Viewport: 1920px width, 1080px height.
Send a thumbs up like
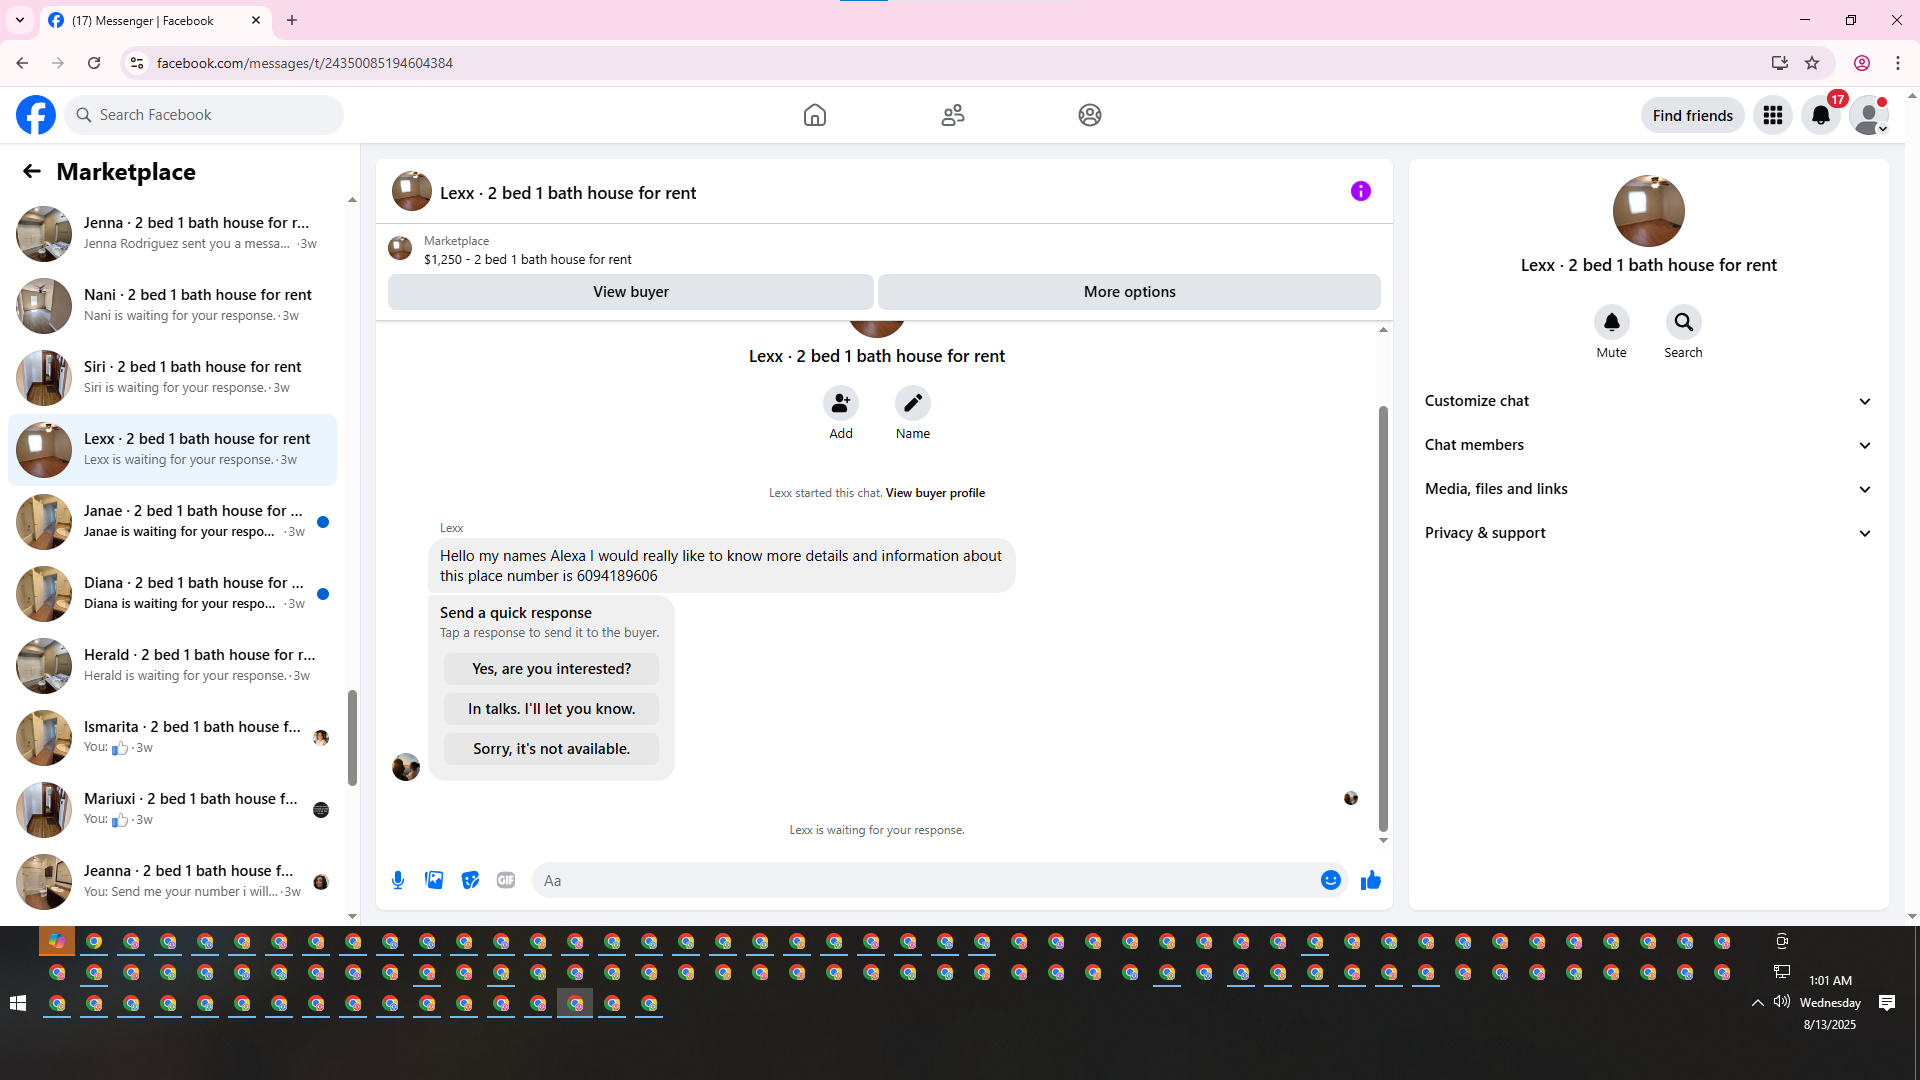click(1370, 880)
